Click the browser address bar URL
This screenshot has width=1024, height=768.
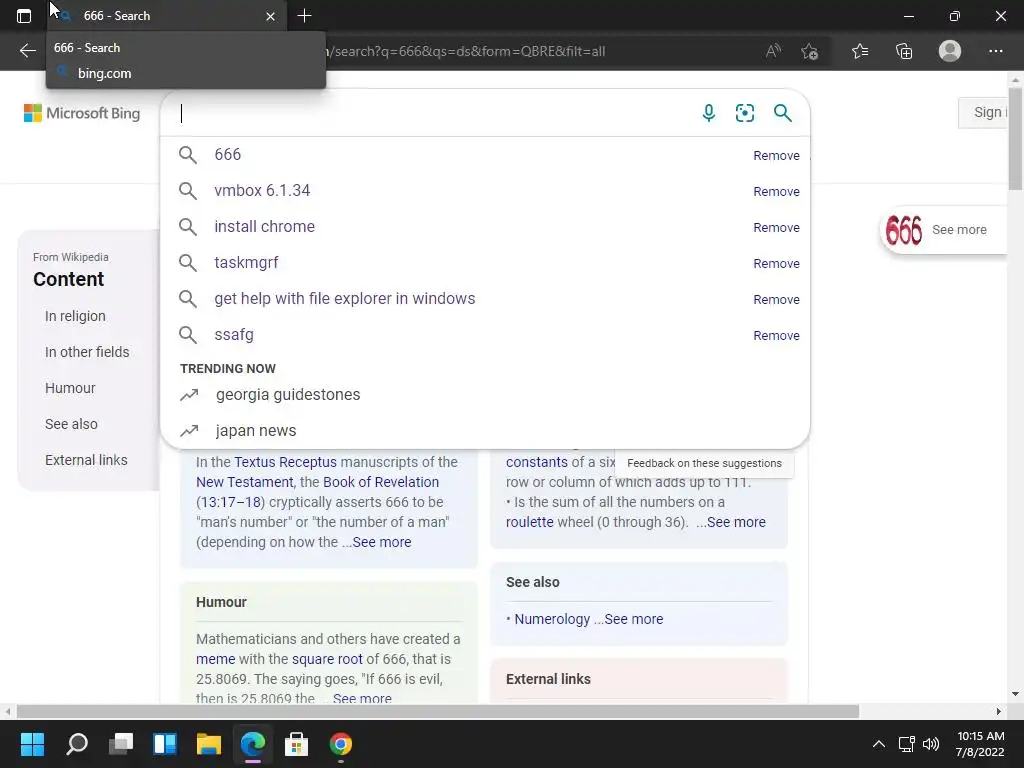(467, 51)
